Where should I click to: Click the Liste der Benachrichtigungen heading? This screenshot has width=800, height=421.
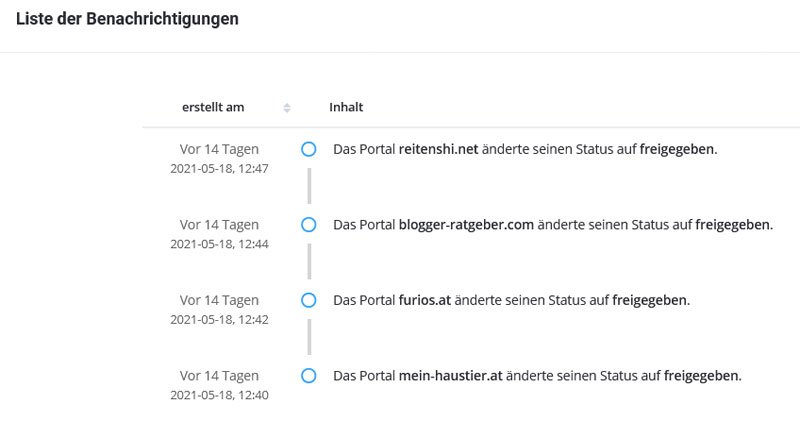[x=128, y=19]
